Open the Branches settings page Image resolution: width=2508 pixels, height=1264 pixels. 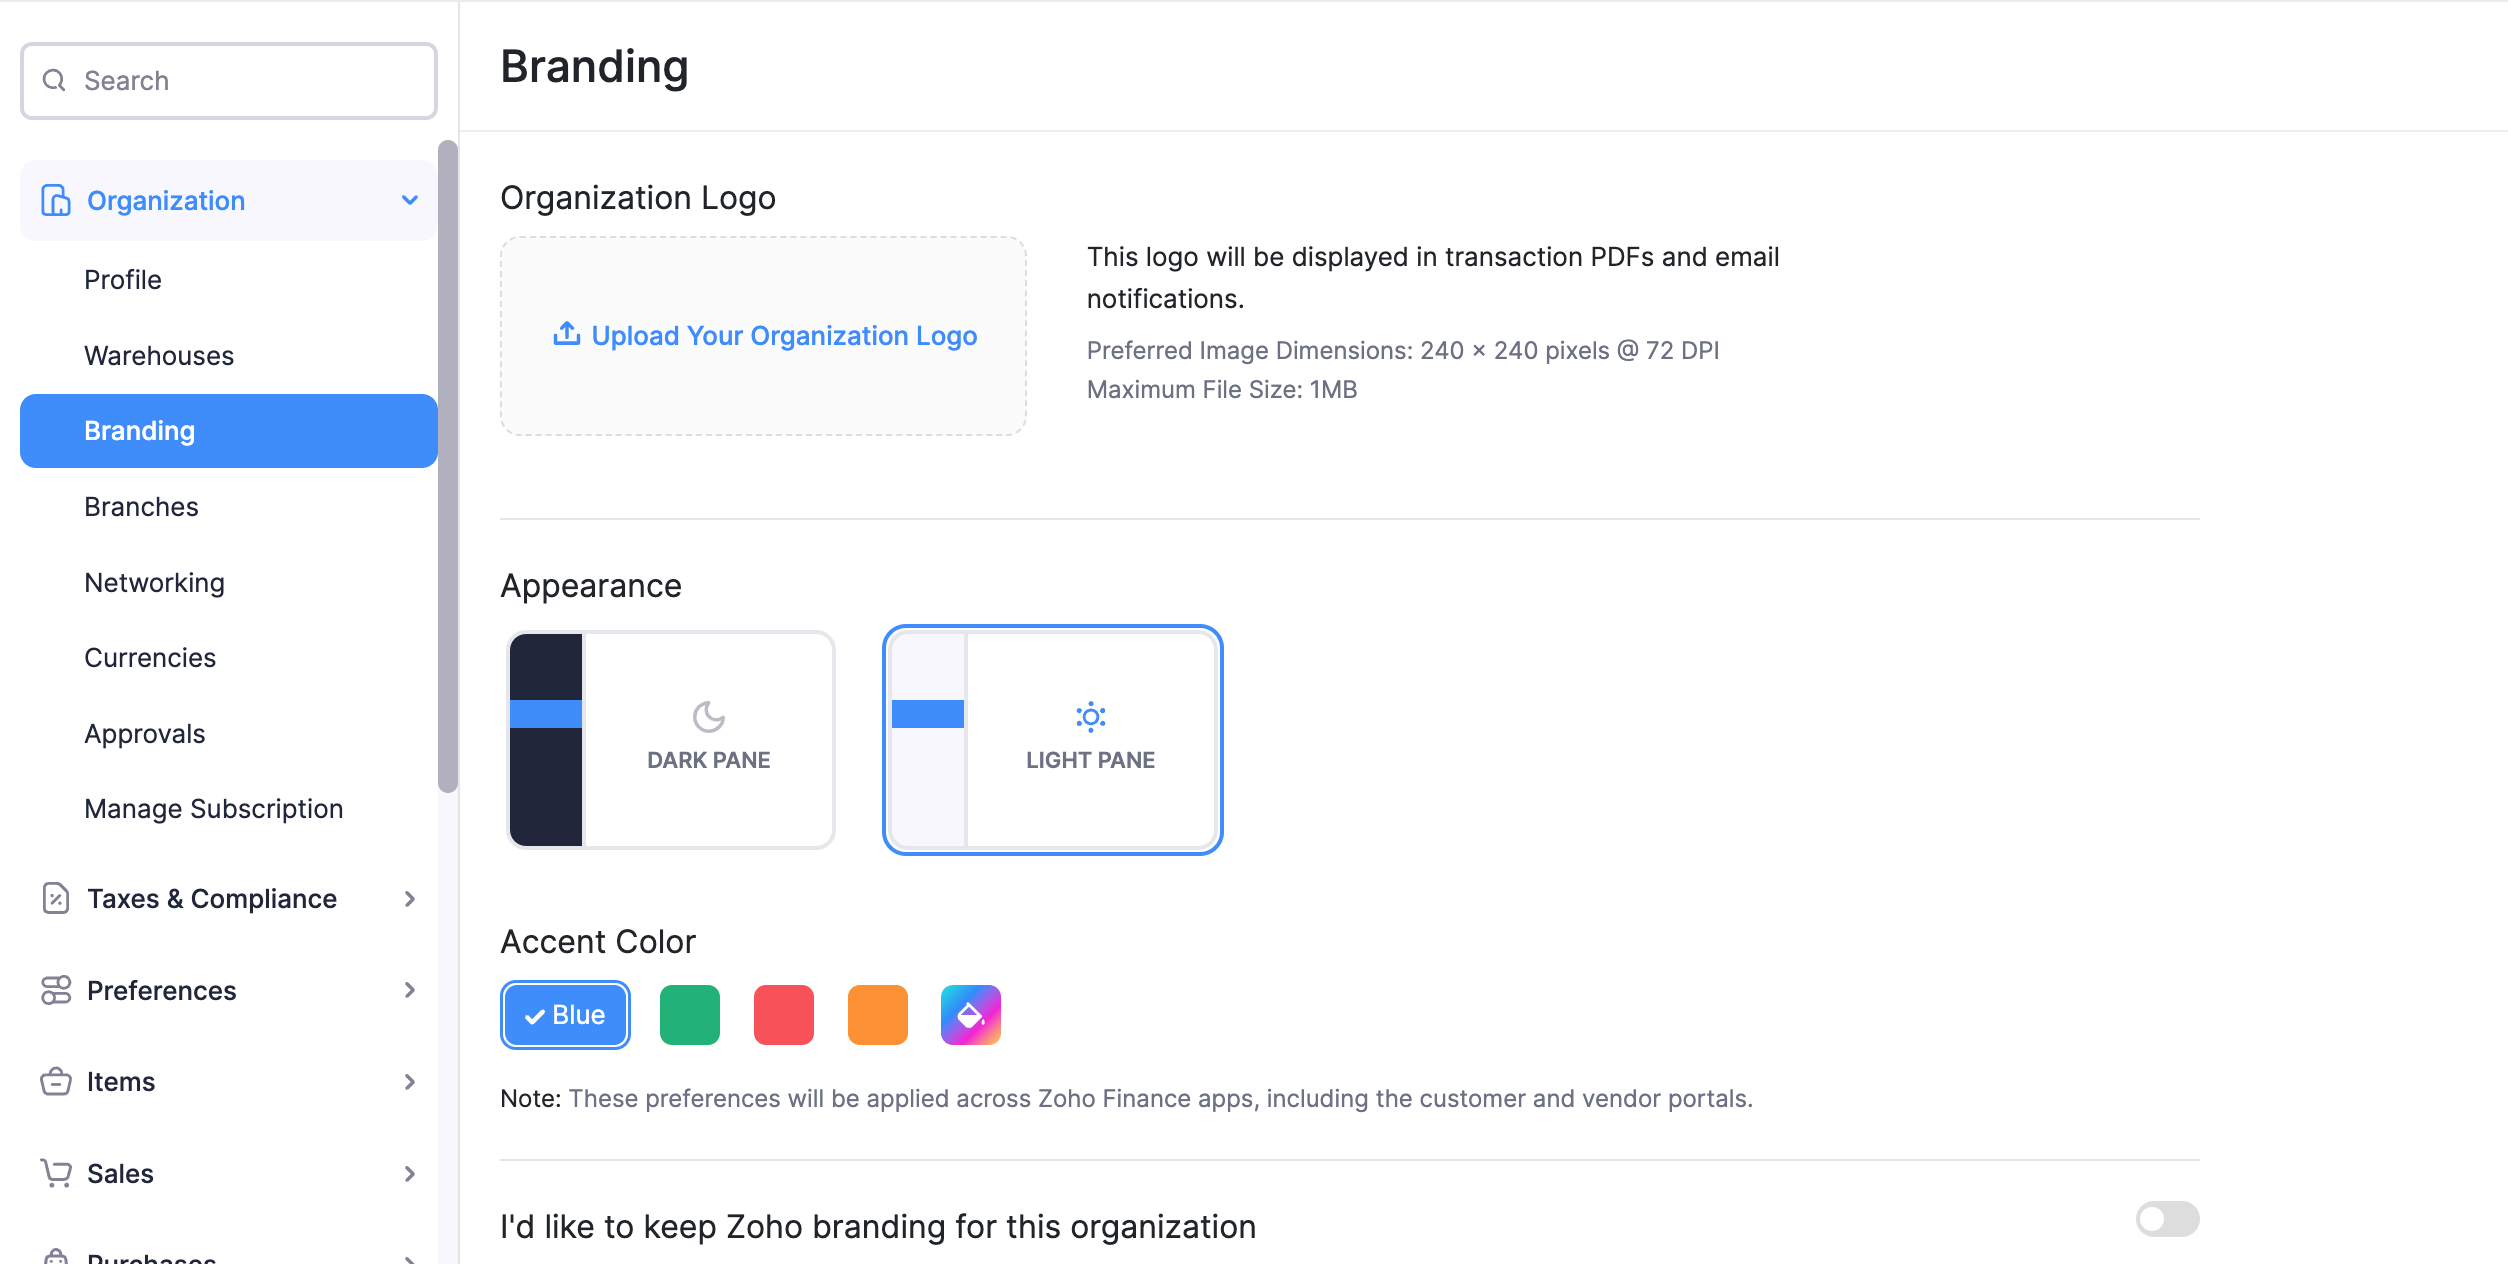(x=140, y=506)
